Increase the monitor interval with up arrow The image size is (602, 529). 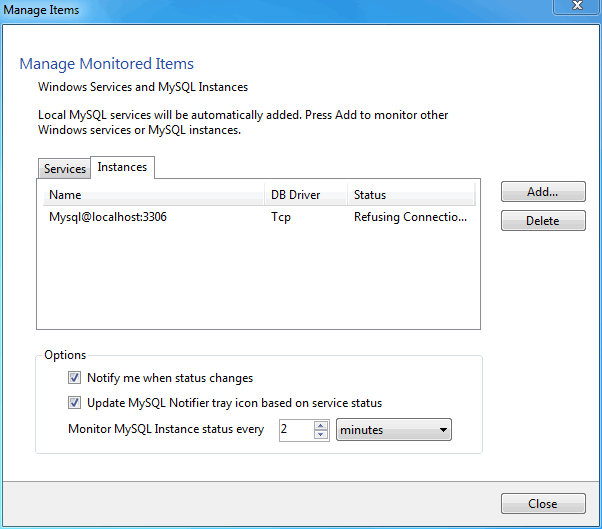point(321,425)
